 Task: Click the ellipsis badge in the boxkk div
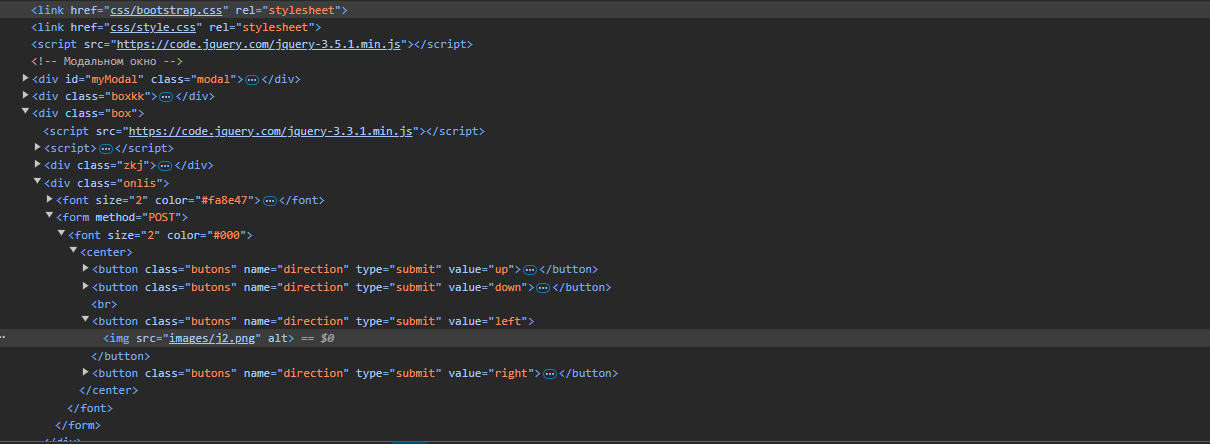[x=166, y=97]
